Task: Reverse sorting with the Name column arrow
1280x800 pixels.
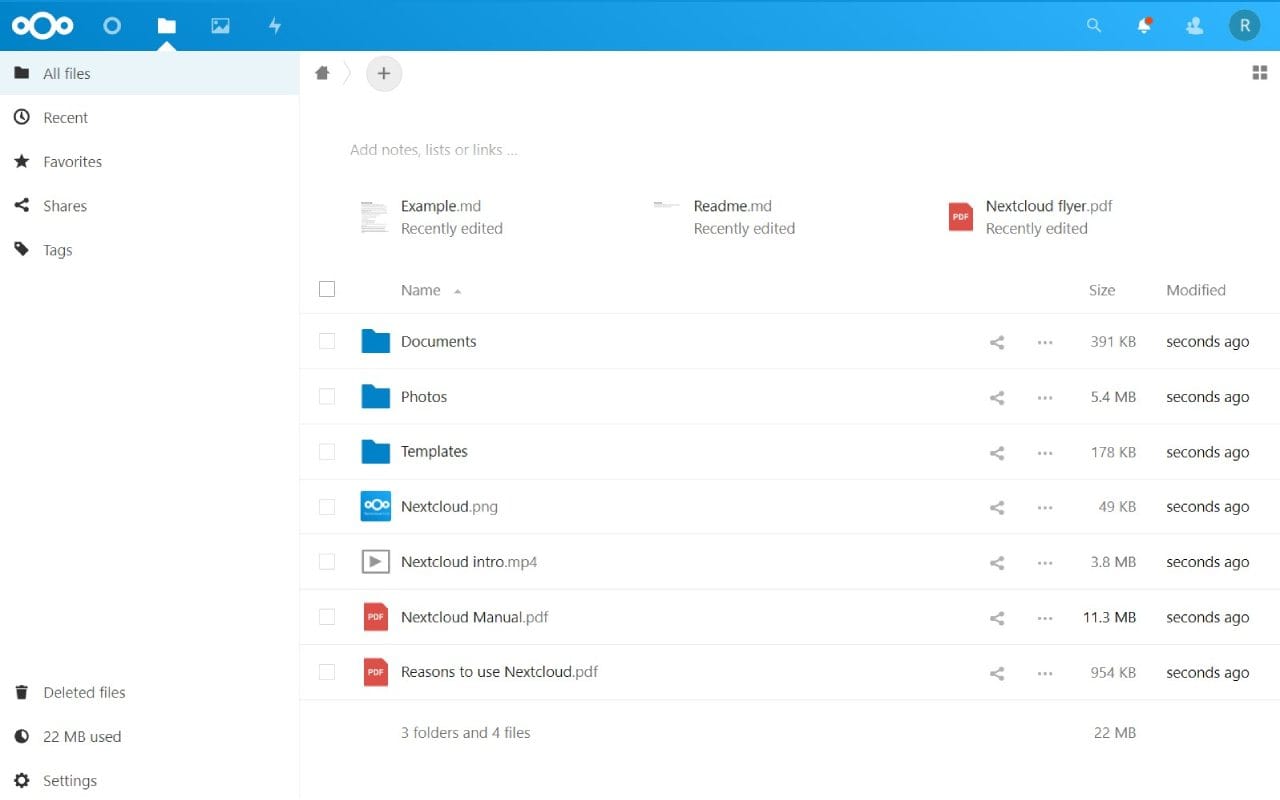Action: click(457, 290)
